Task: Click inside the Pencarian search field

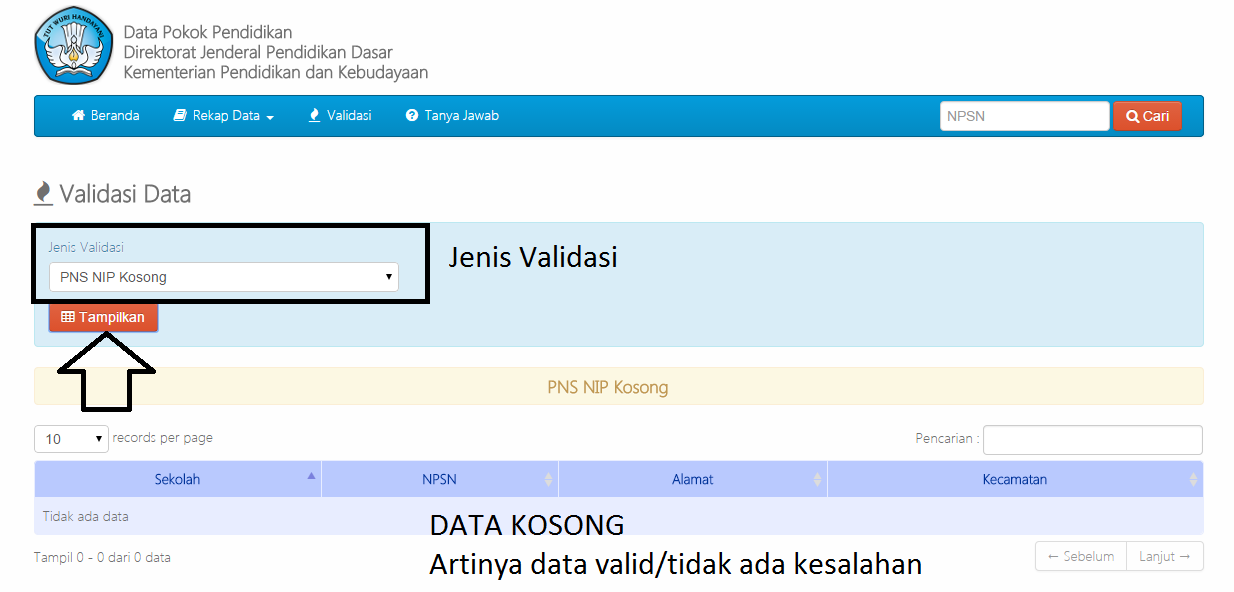Action: point(1092,439)
